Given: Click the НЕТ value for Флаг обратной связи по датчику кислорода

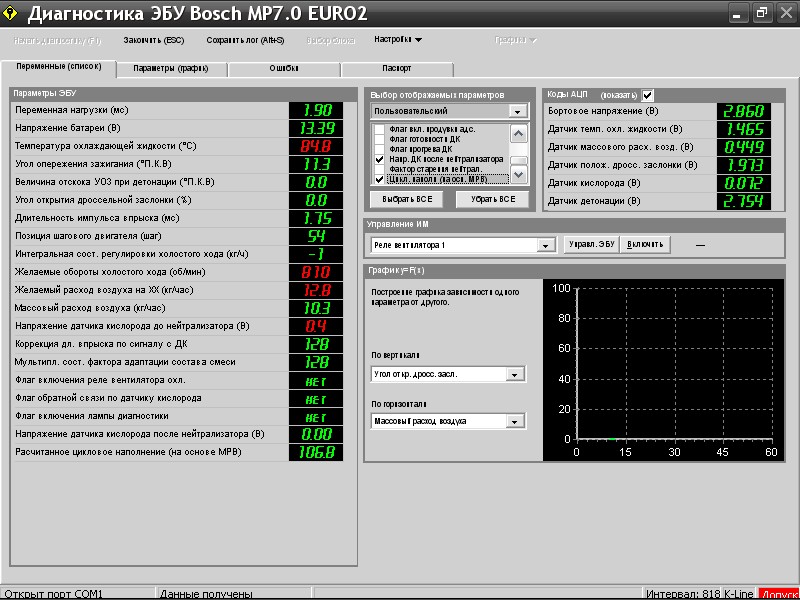Looking at the screenshot, I should tap(316, 398).
